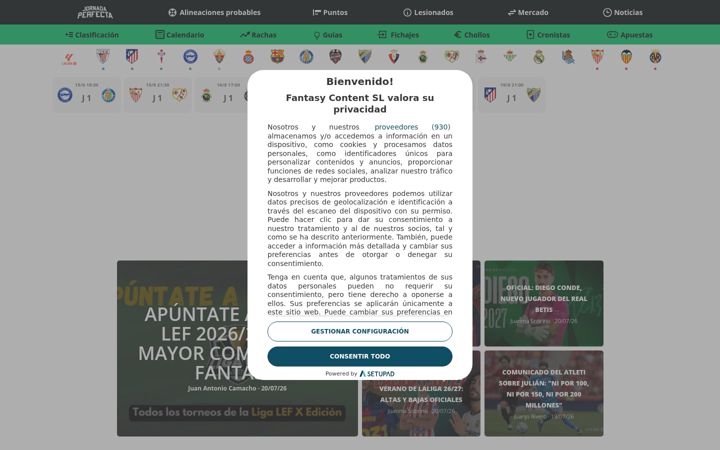Switch to the Clasificación tab
The width and height of the screenshot is (720, 450).
pyautogui.click(x=92, y=35)
